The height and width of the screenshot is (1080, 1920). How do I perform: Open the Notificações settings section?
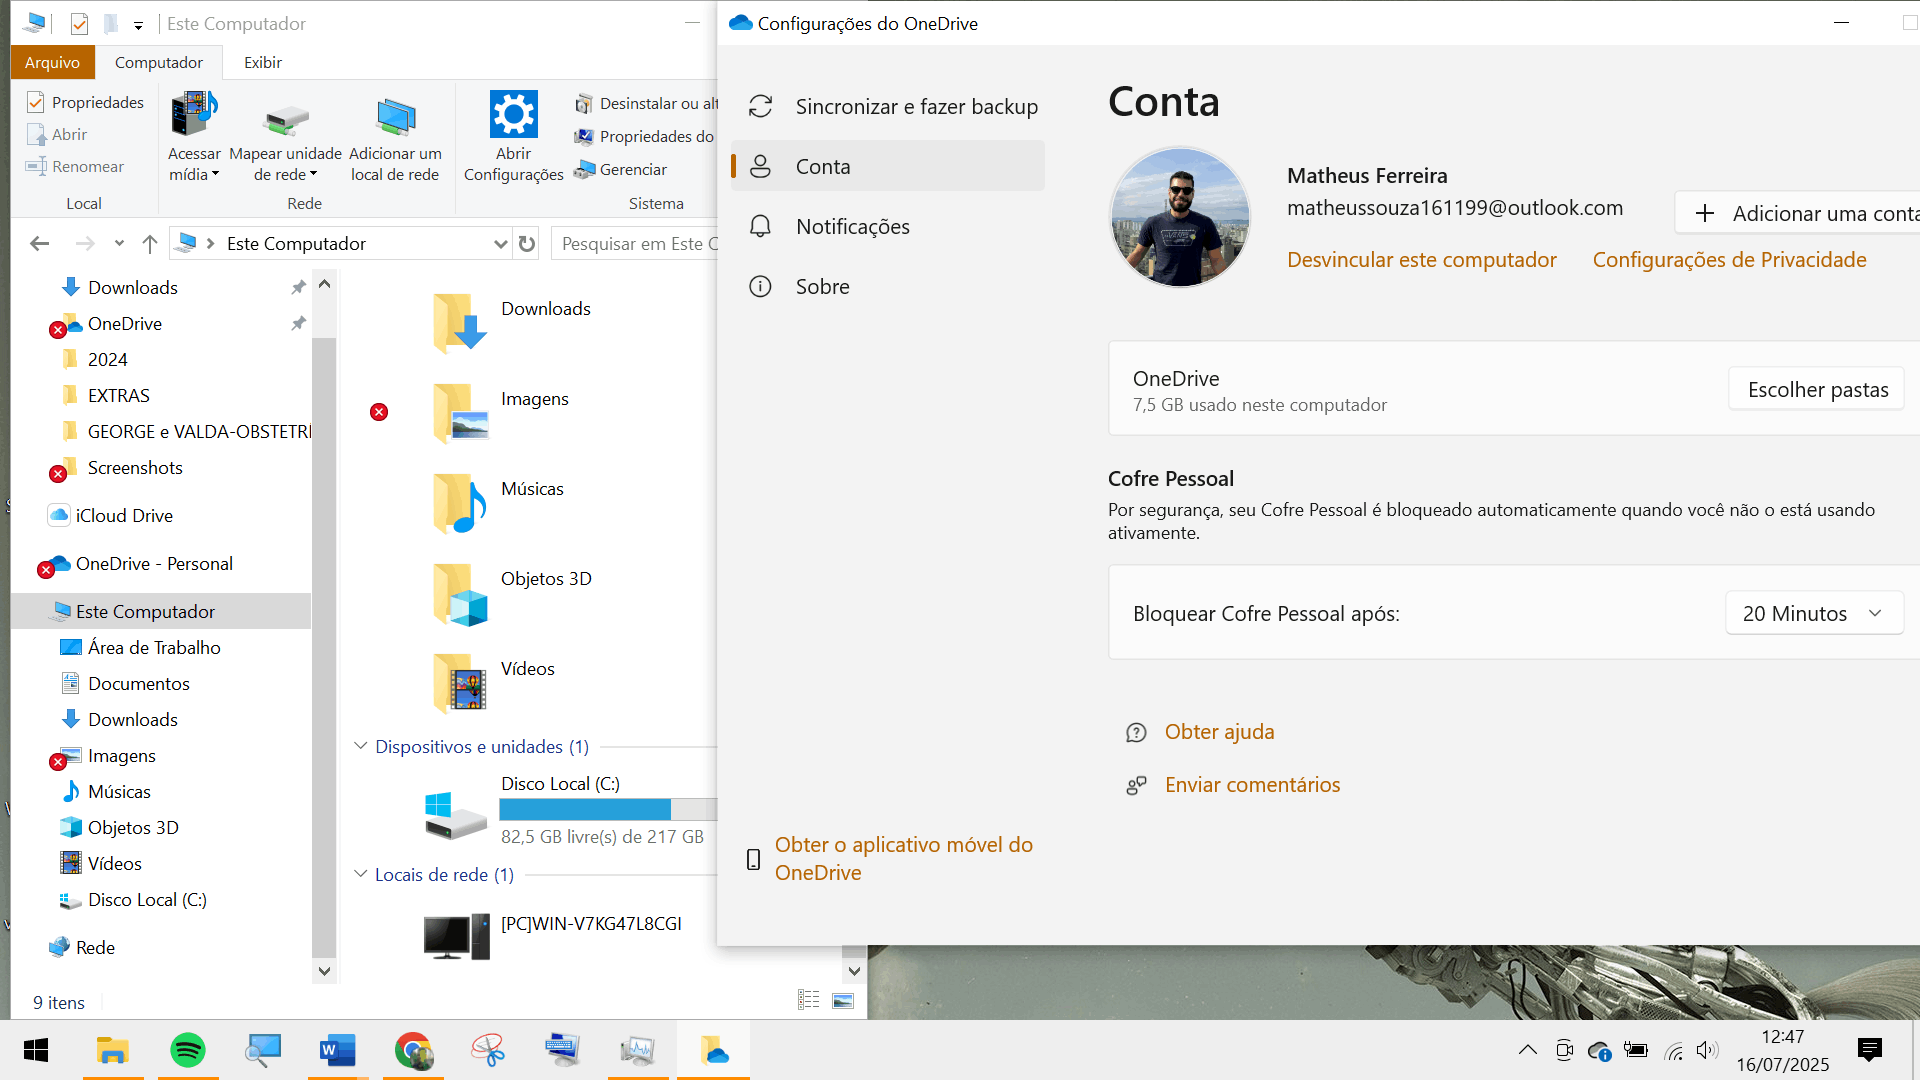(888, 226)
